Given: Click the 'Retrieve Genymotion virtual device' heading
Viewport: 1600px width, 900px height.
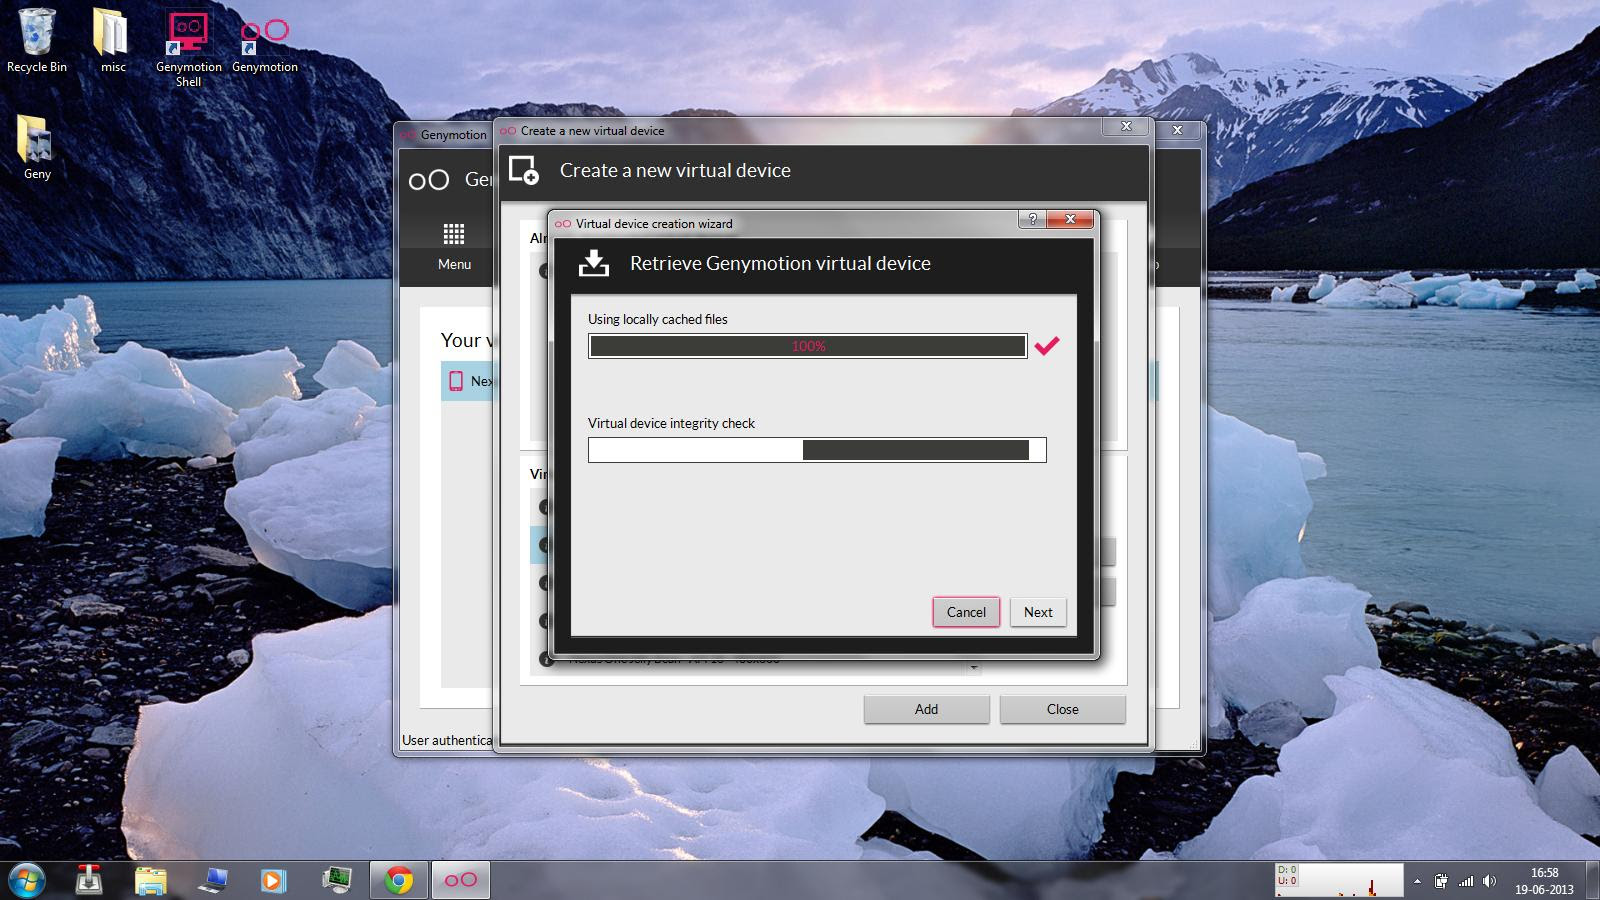Looking at the screenshot, I should (x=780, y=263).
